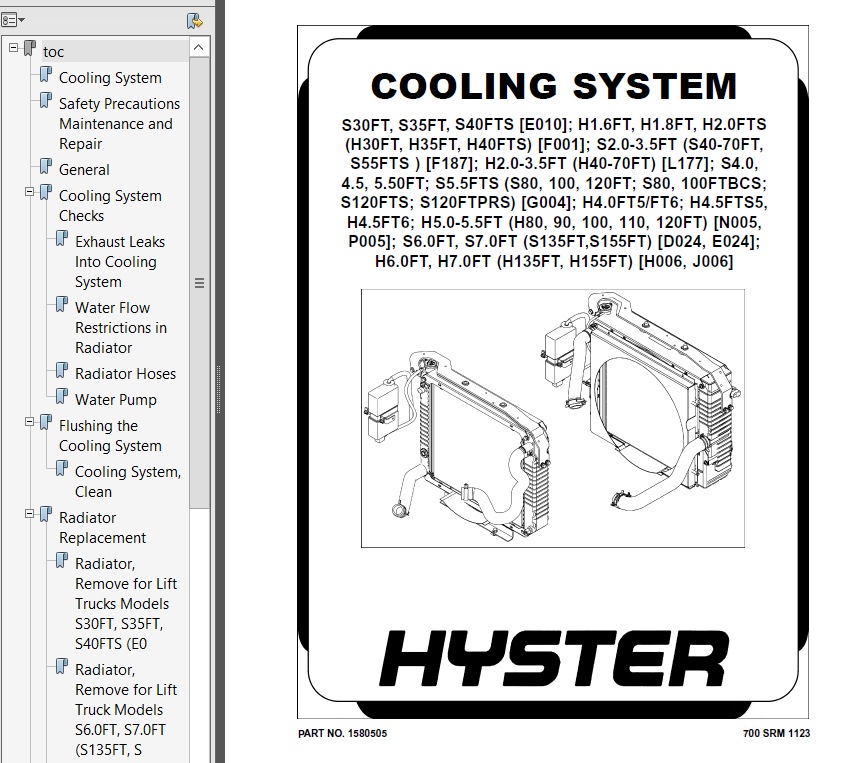Open the Water Pump bookmark

point(116,400)
